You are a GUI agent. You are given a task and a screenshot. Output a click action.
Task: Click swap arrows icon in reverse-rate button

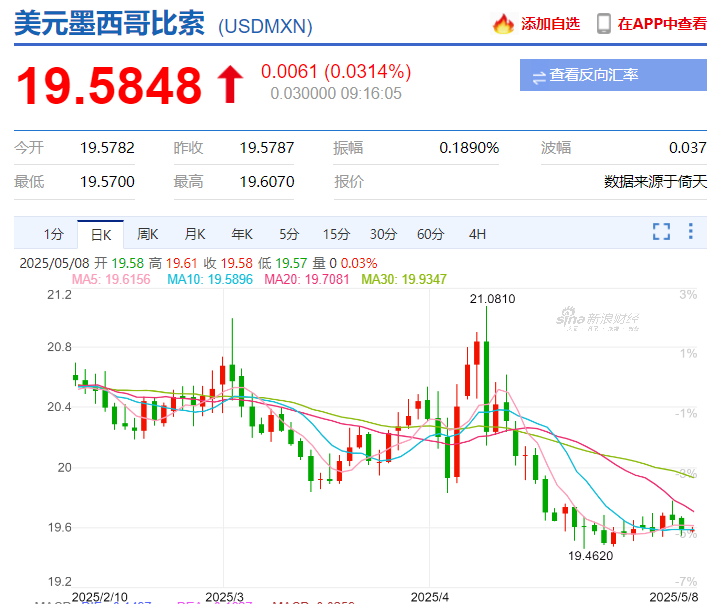click(x=539, y=78)
